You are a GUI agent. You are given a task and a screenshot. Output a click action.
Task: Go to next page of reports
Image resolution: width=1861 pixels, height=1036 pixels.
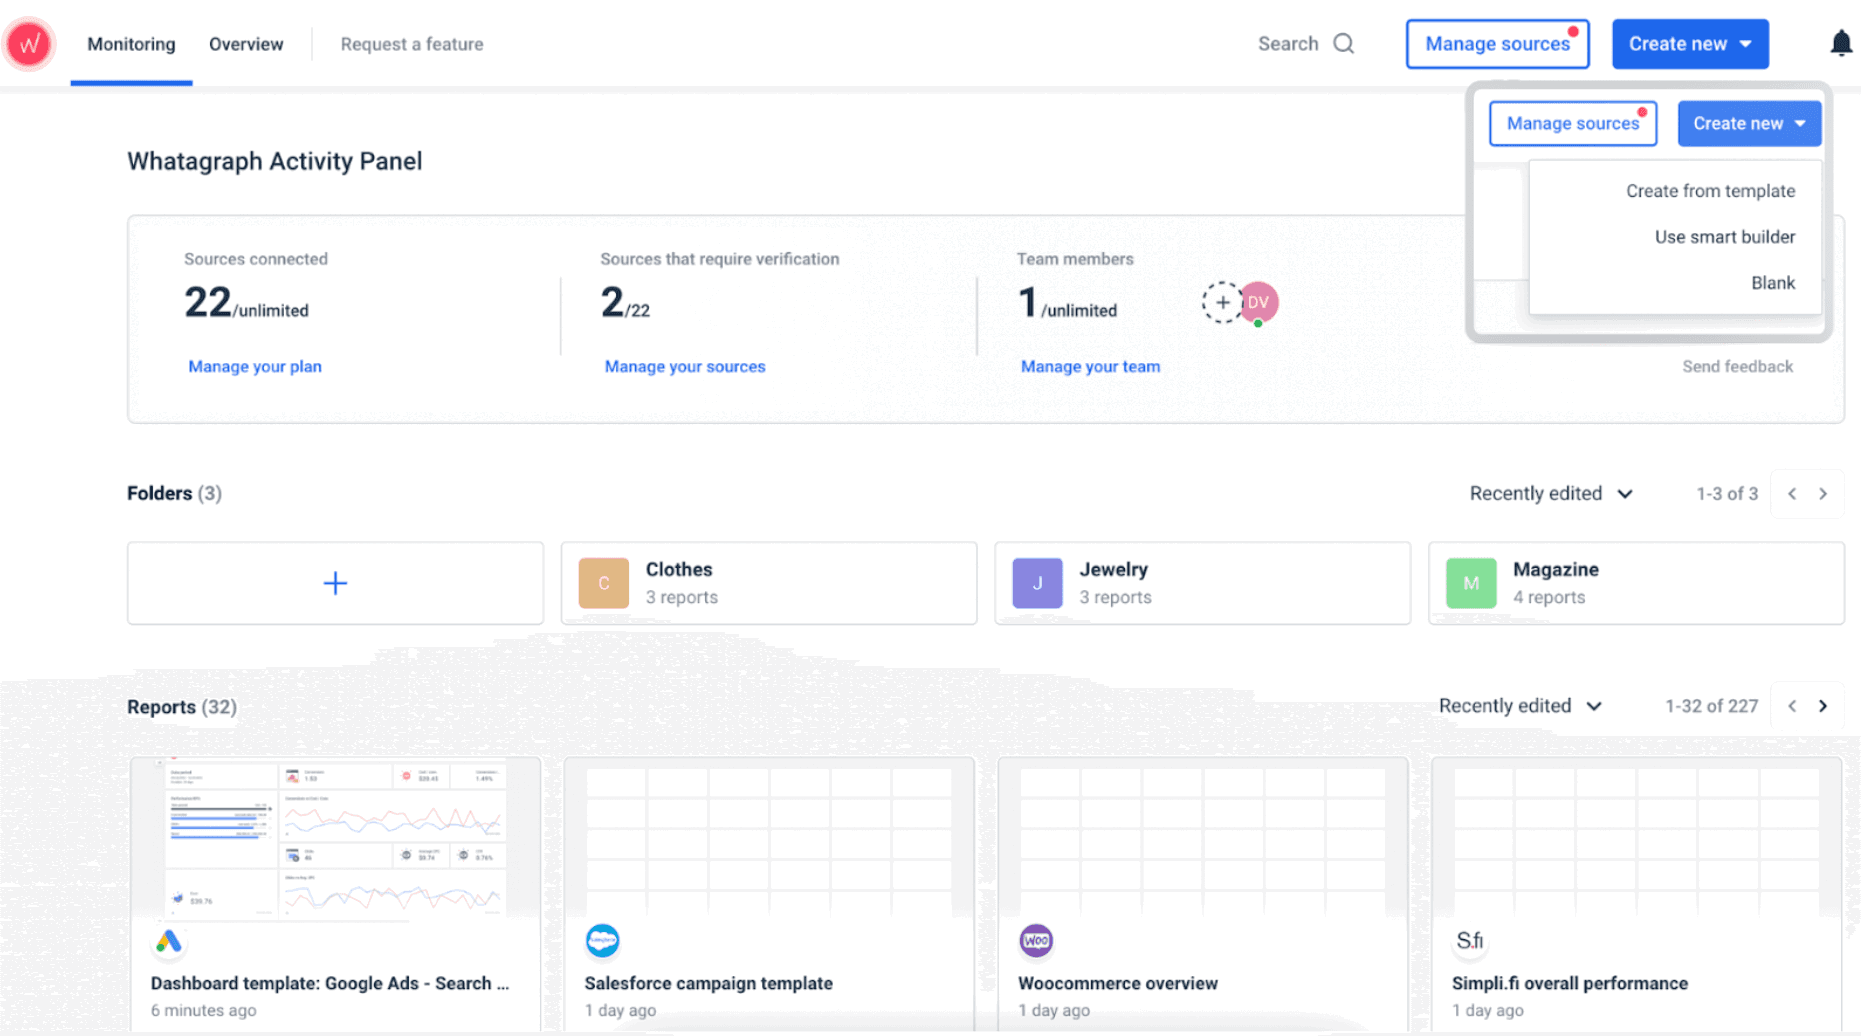1823,706
